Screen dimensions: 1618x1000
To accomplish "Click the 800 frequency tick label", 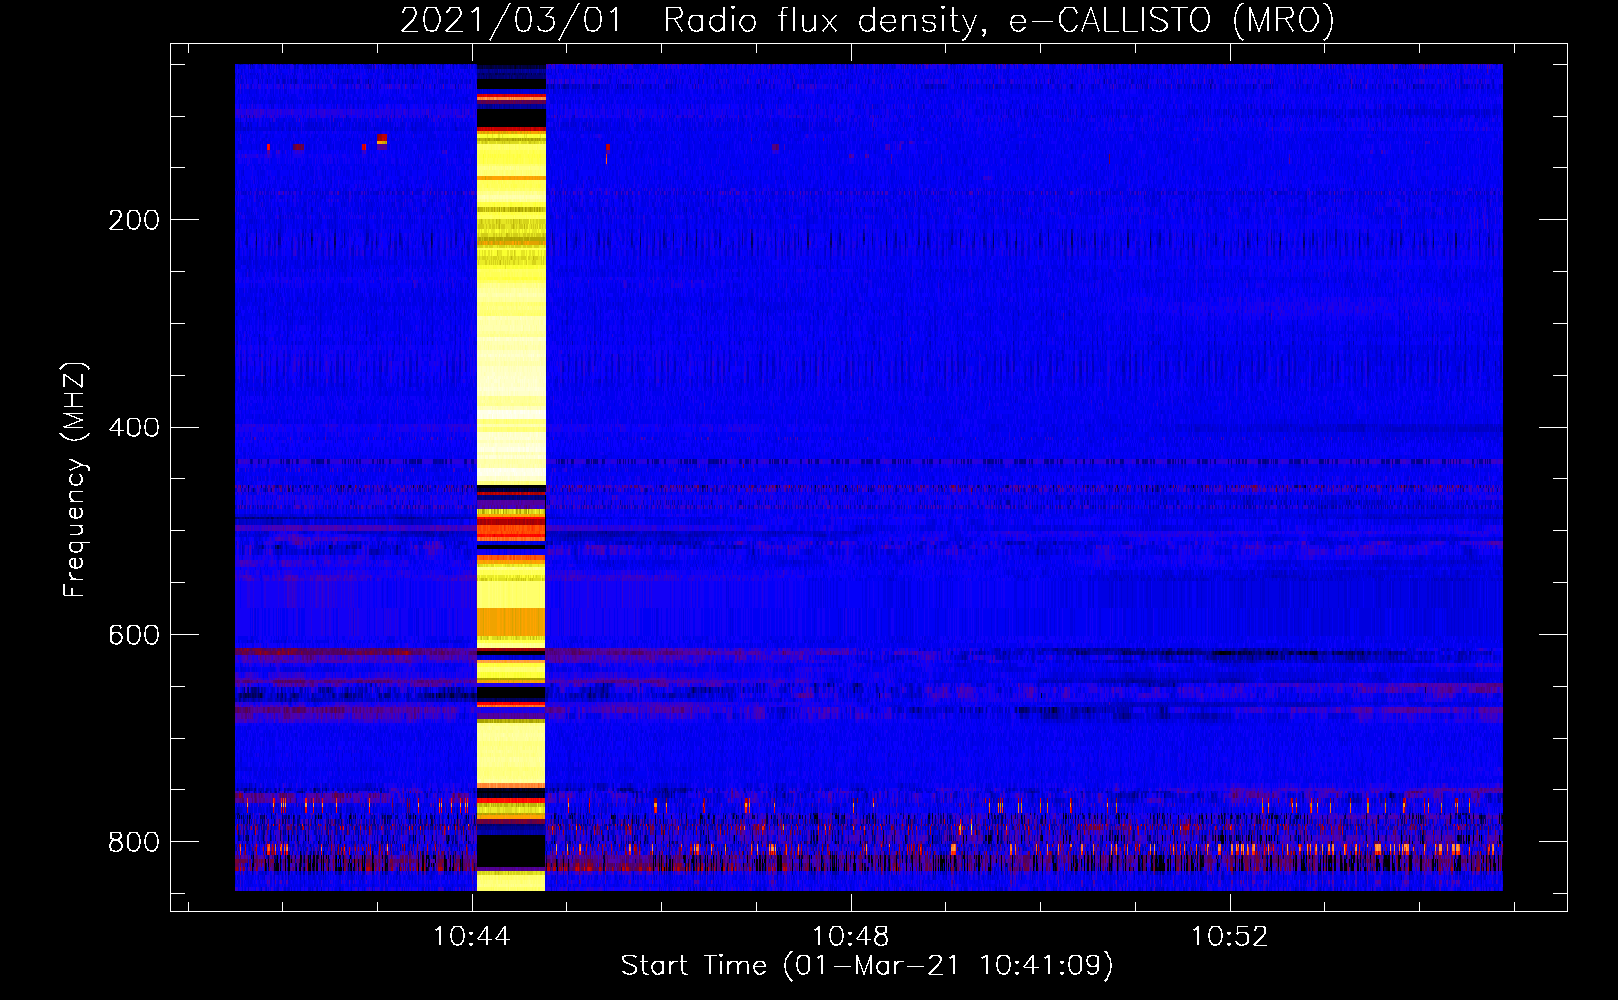I will point(134,843).
